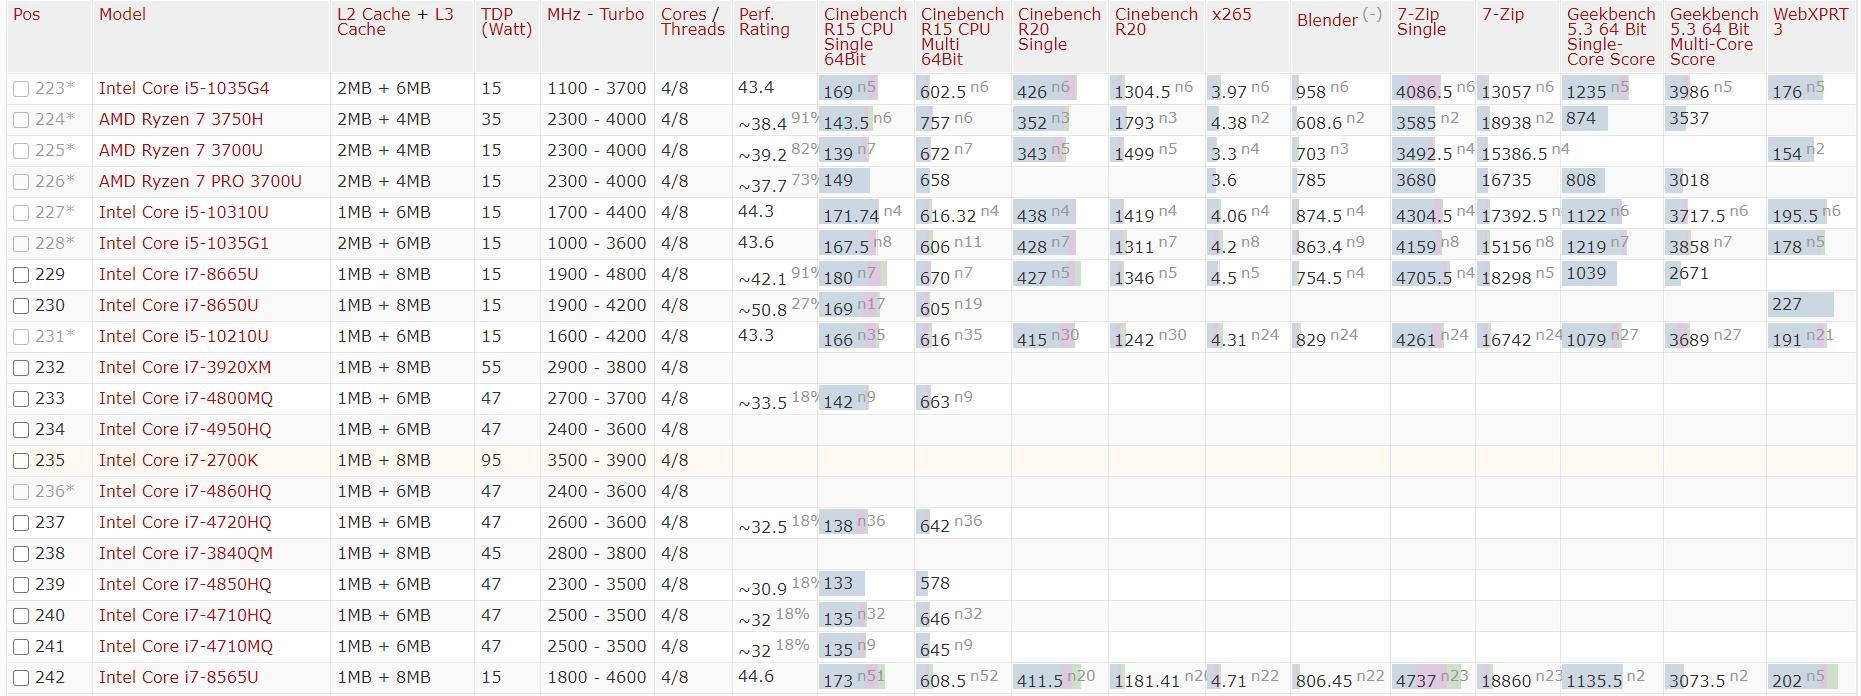Image resolution: width=1861 pixels, height=696 pixels.
Task: Sort by 7-Zip Single column header
Action: (1421, 22)
